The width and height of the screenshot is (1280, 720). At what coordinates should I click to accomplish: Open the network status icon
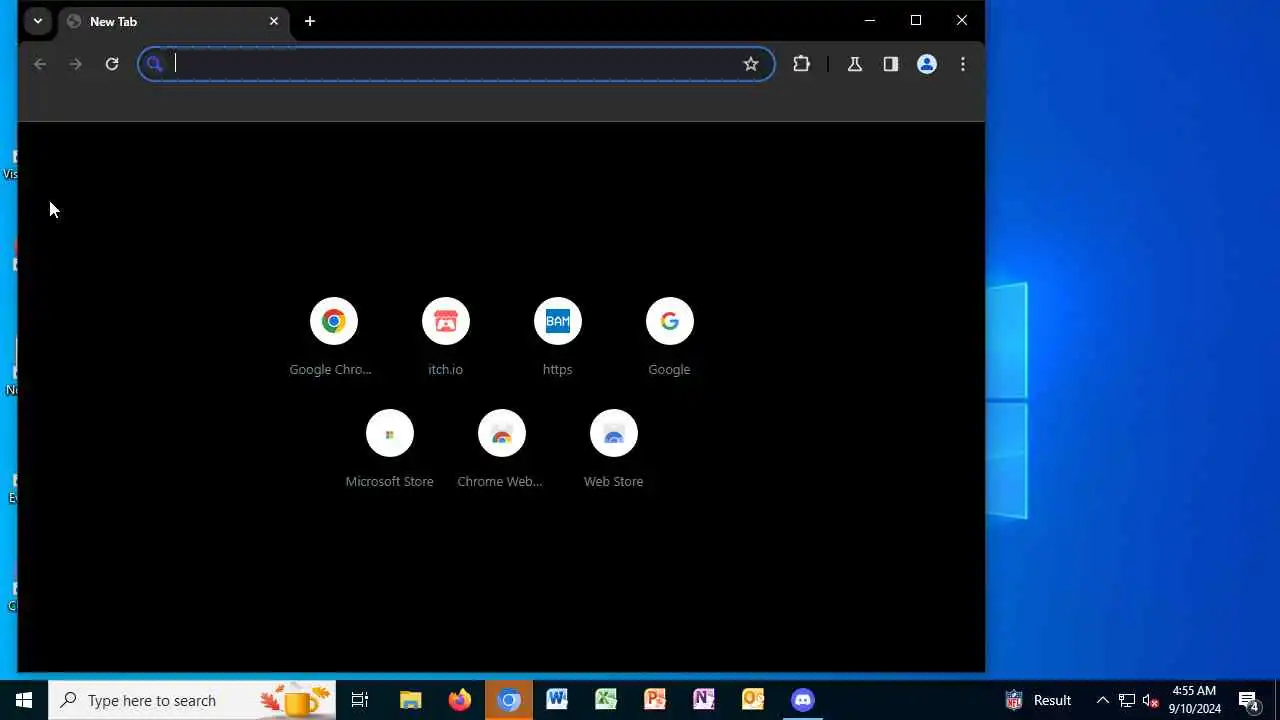(1127, 700)
